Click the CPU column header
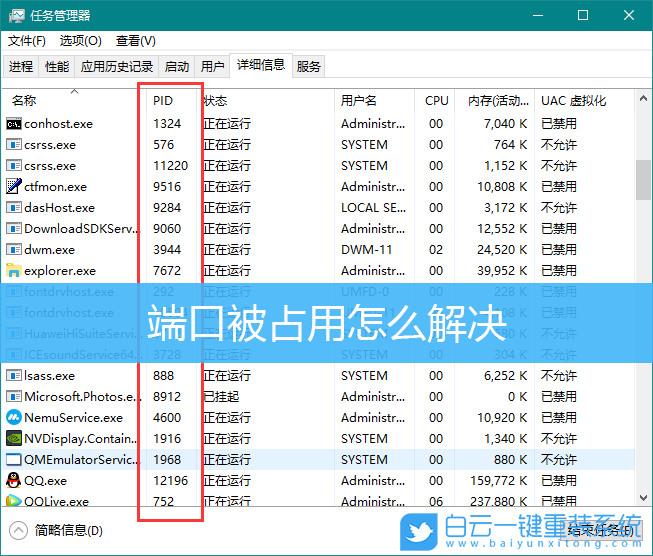The height and width of the screenshot is (556, 653). point(436,101)
